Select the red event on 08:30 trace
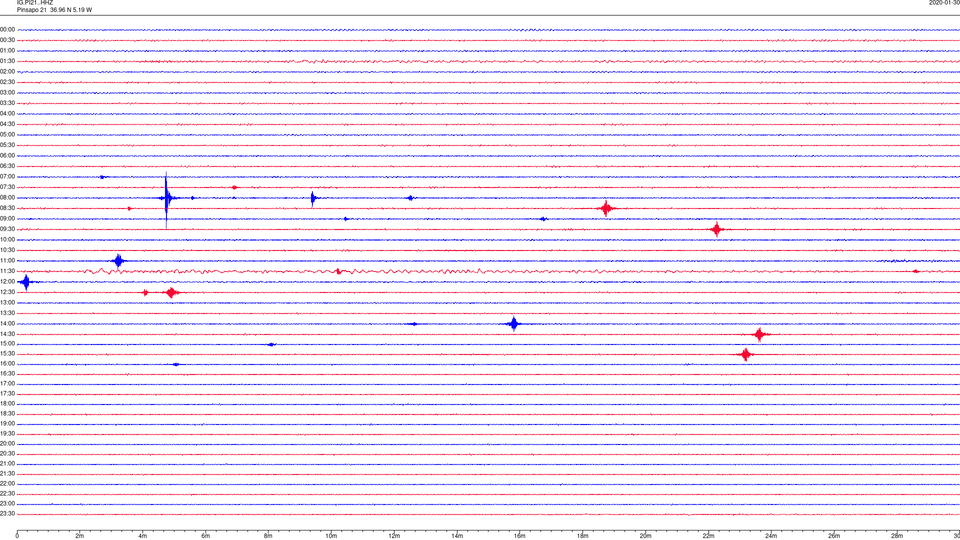Screen dimensions: 960x540 click(x=606, y=209)
